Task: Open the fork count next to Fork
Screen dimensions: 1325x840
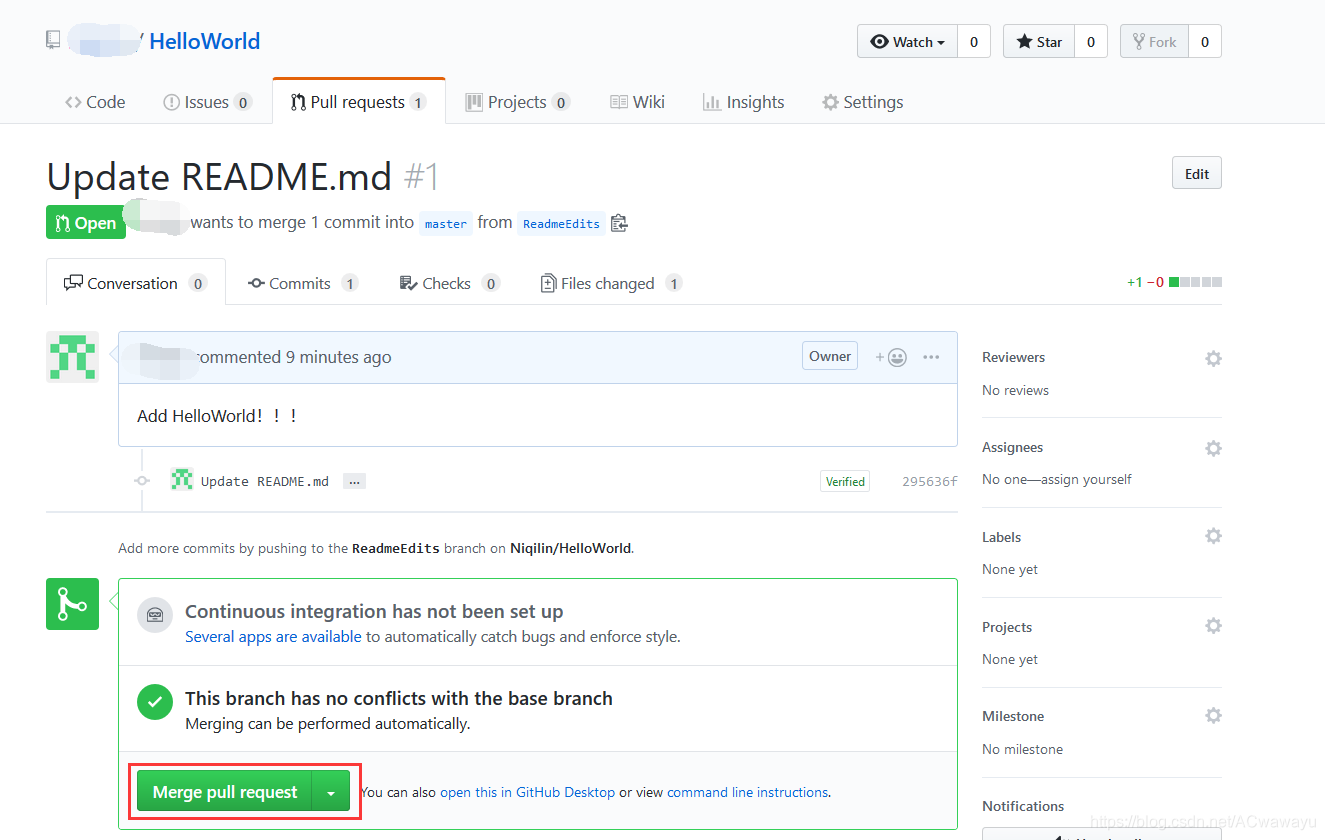Action: coord(1204,41)
